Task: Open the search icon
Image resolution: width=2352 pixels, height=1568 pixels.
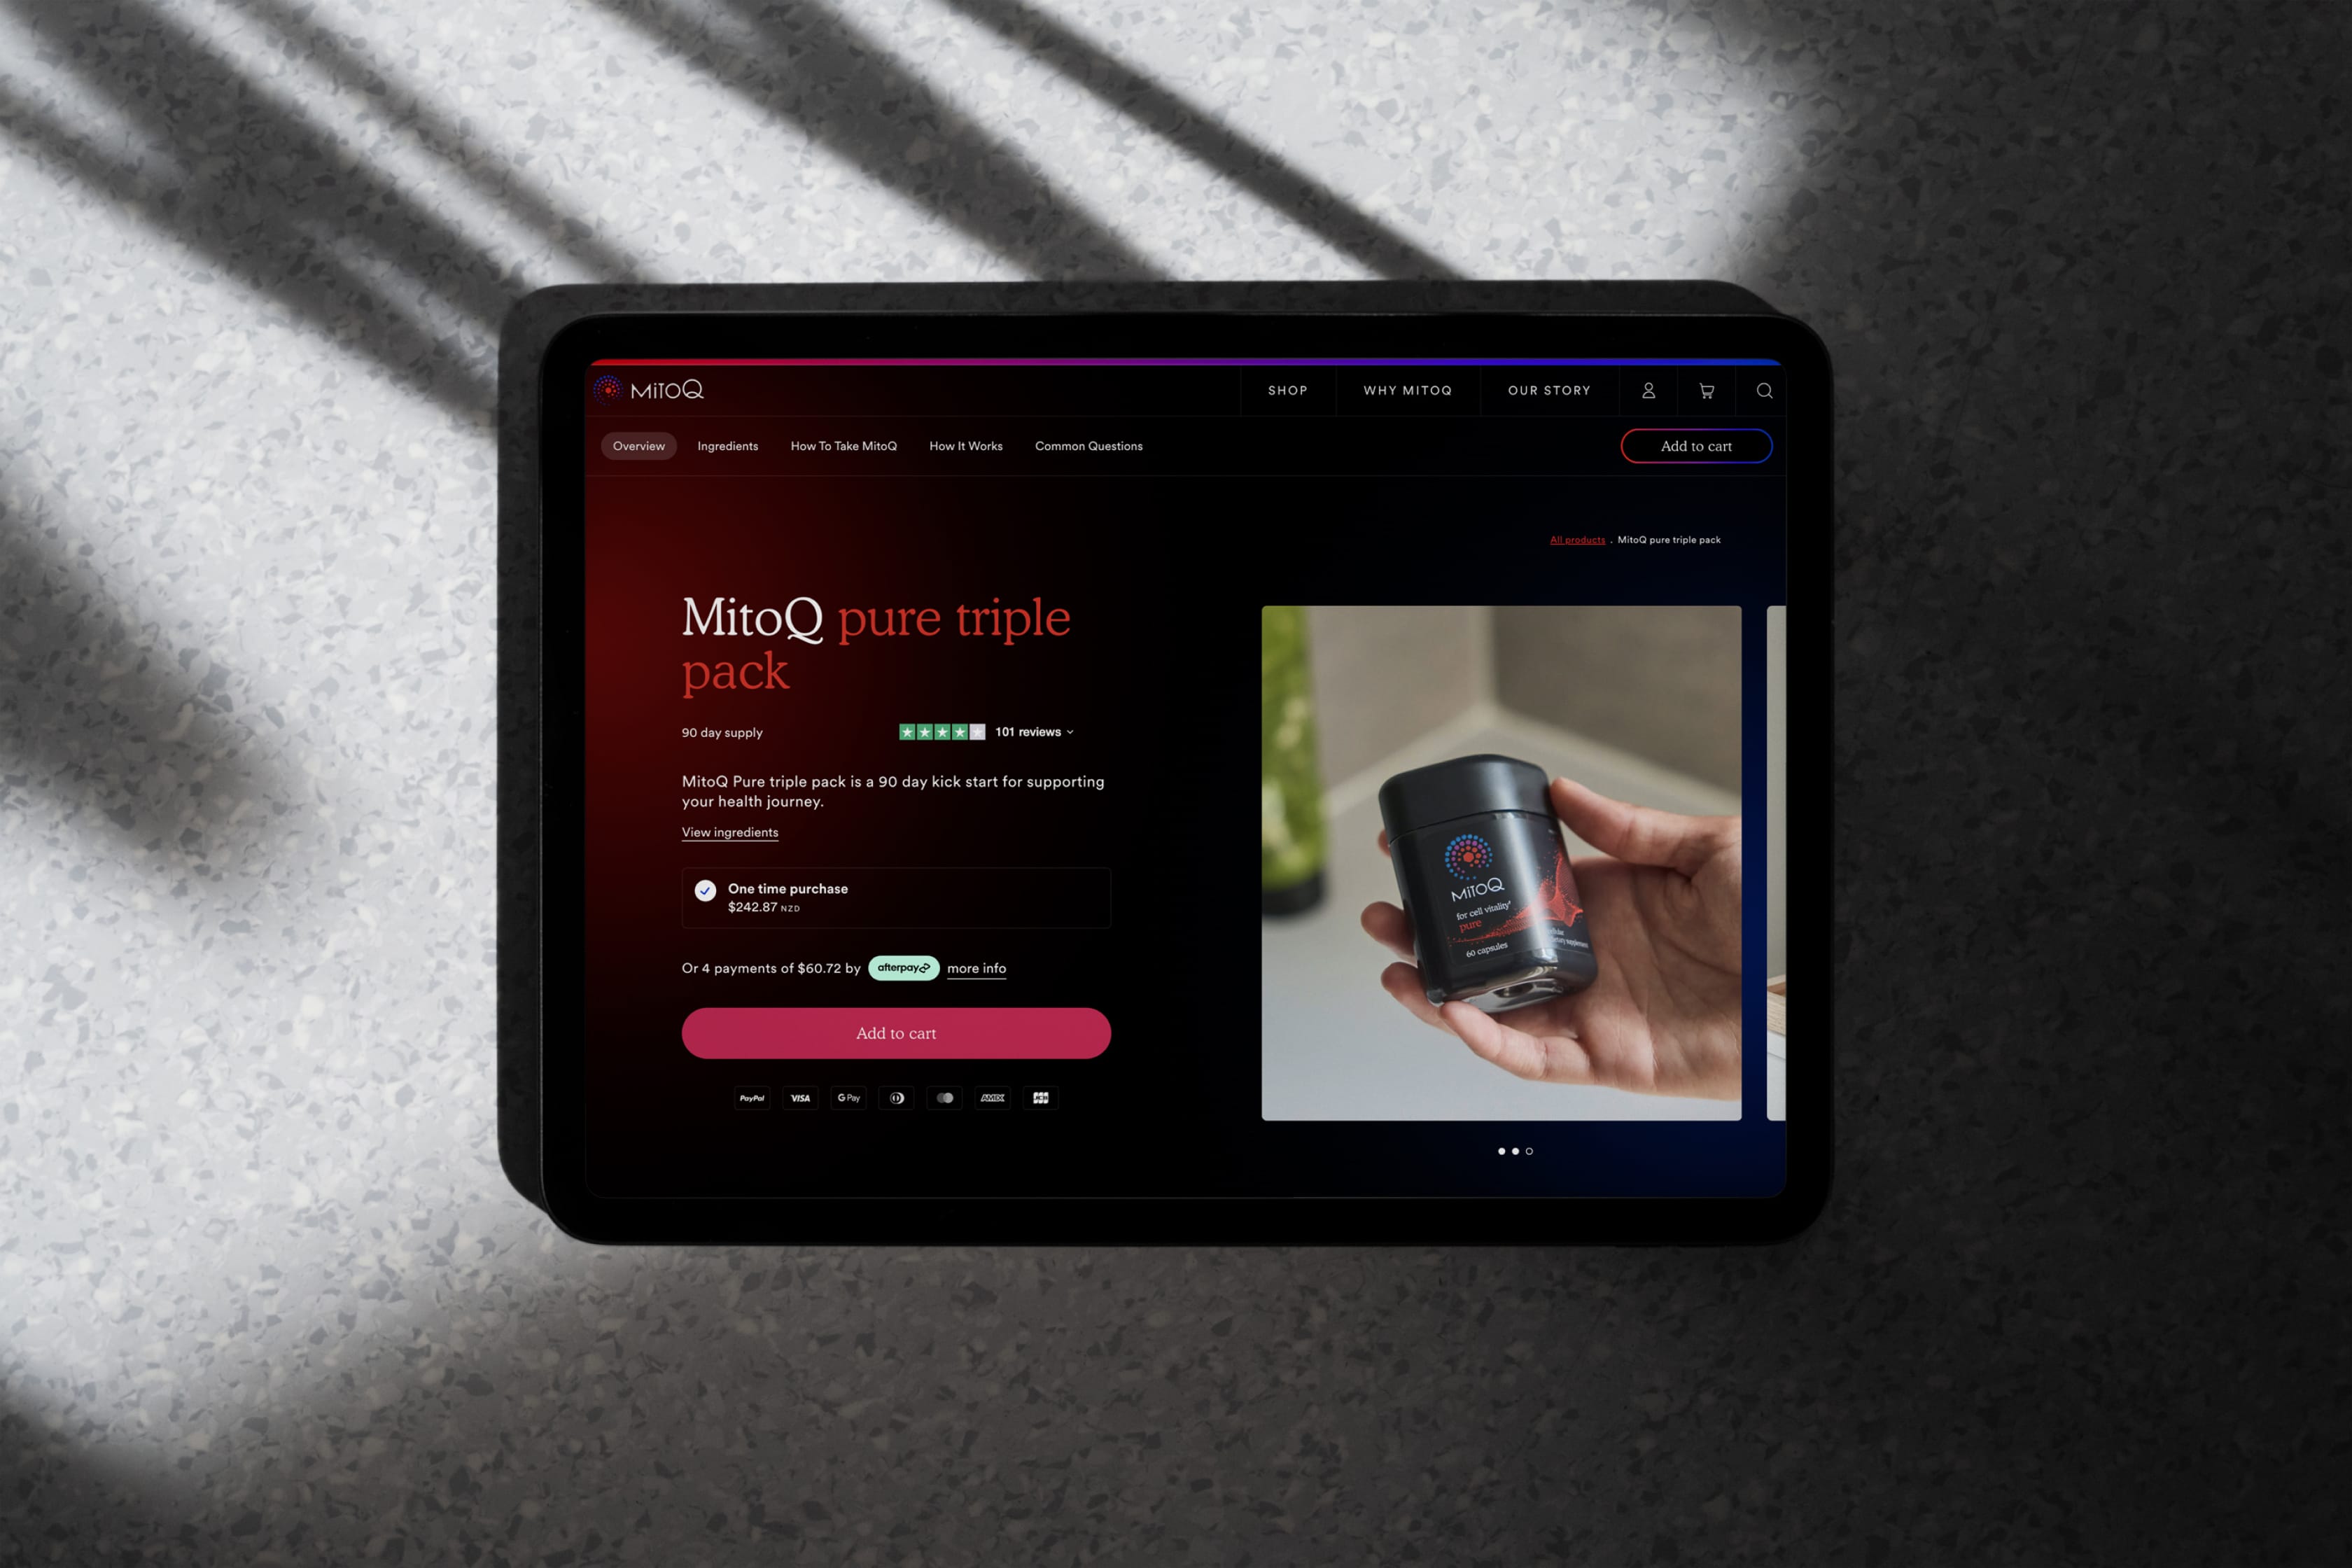Action: (x=1765, y=388)
